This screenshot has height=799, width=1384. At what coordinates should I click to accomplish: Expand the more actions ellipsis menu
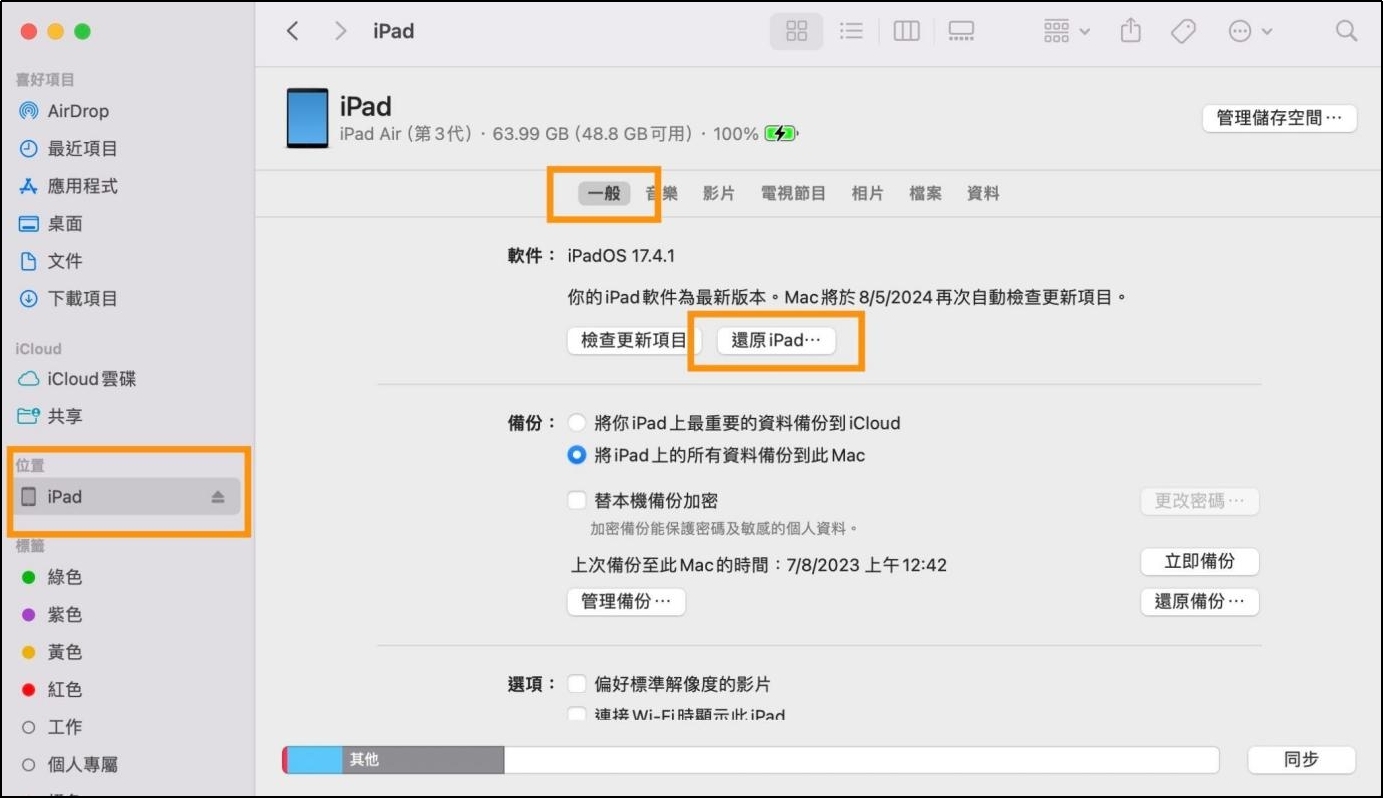pos(1250,31)
